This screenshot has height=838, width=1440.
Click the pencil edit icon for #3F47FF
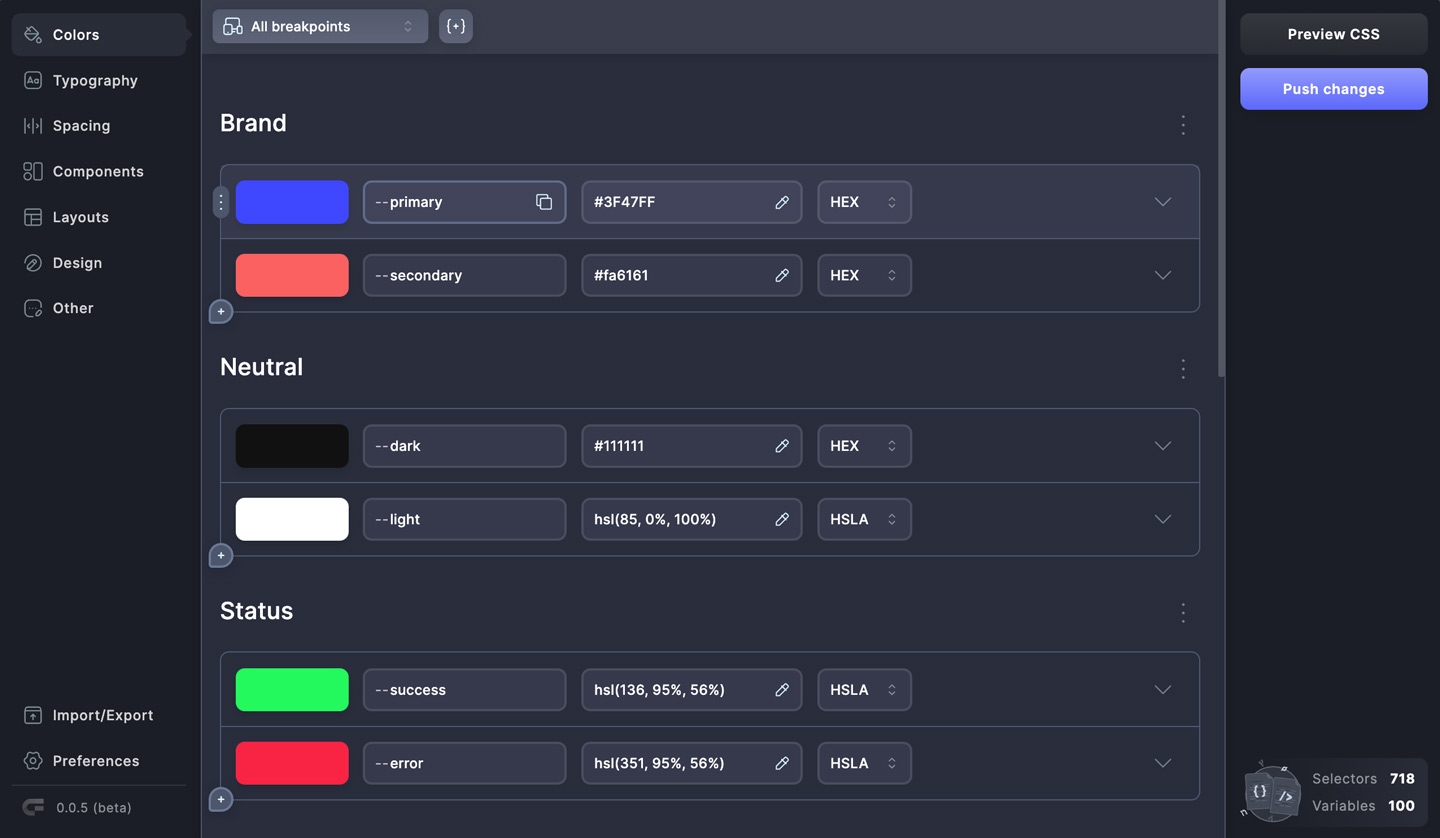[x=782, y=202]
